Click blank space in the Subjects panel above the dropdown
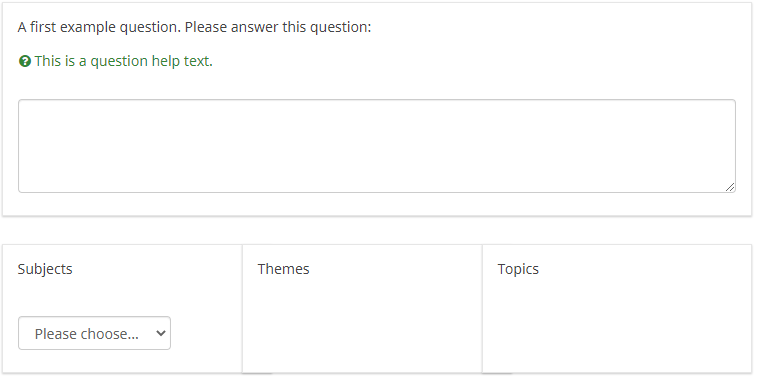758x382 pixels. click(x=122, y=297)
